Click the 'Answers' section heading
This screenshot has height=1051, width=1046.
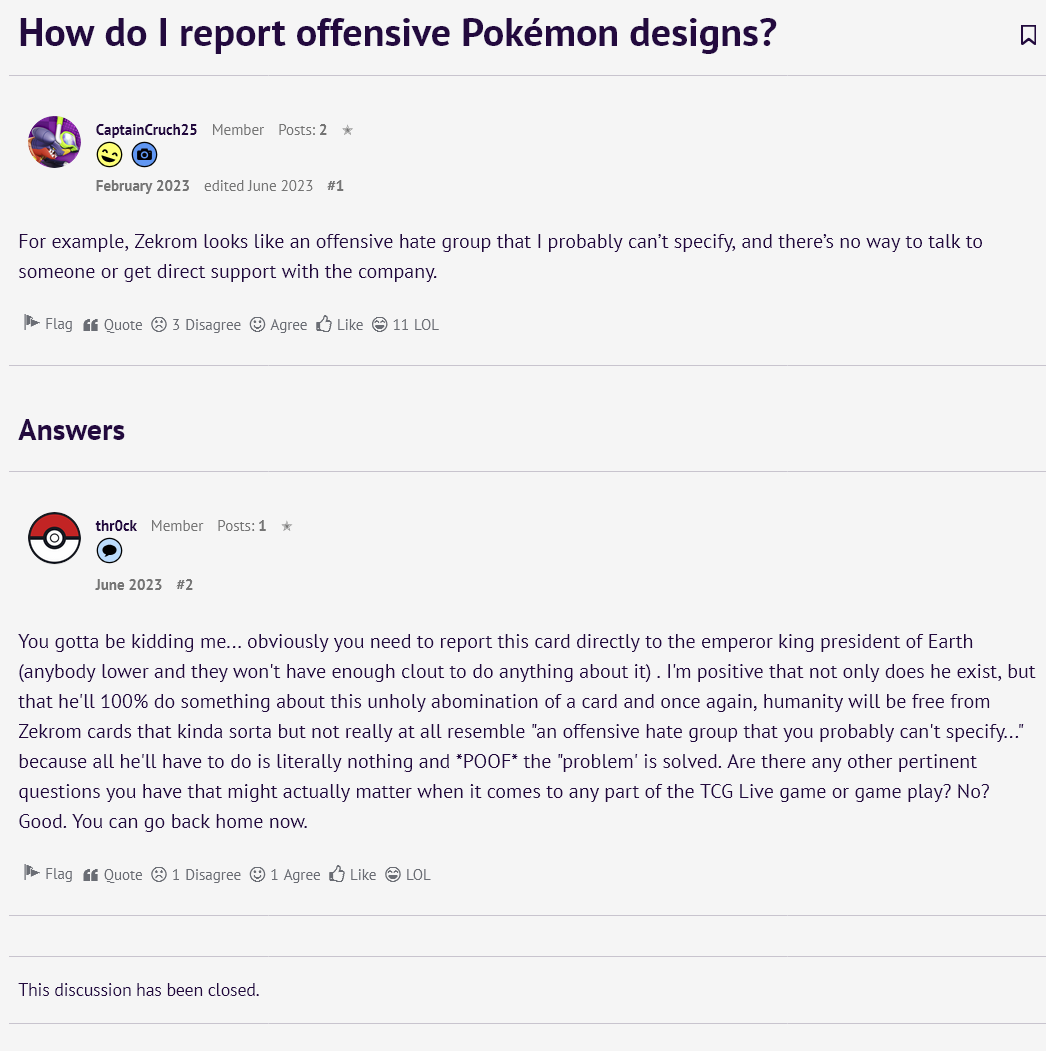pyautogui.click(x=72, y=430)
